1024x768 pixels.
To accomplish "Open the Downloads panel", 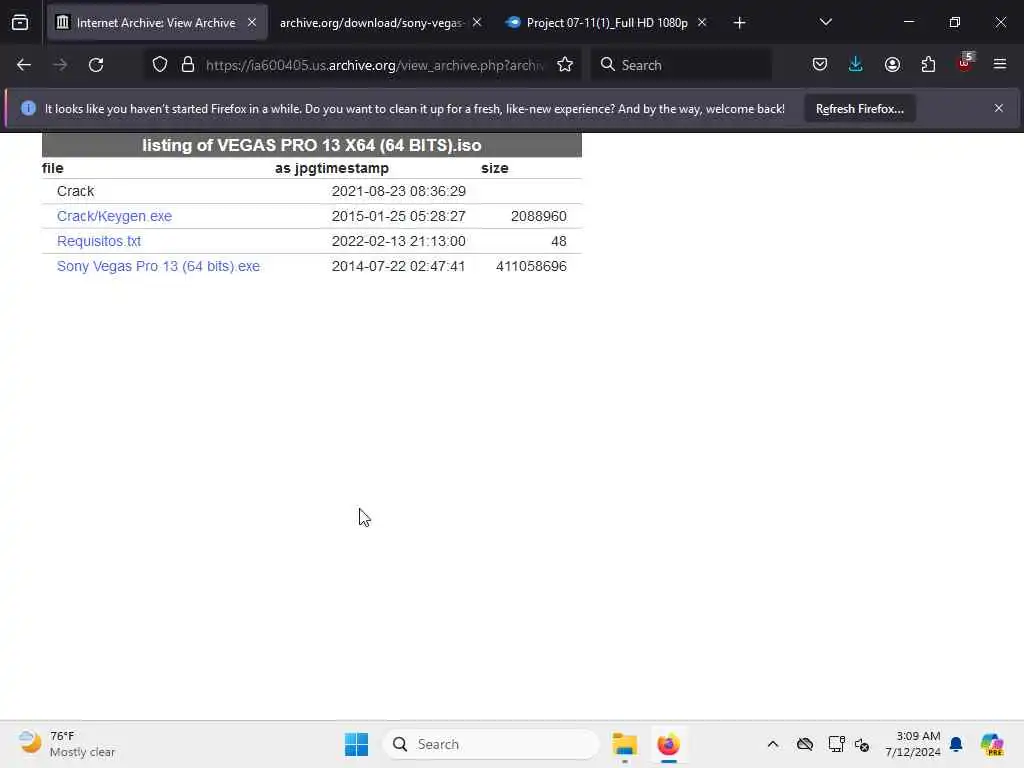I will (x=856, y=65).
